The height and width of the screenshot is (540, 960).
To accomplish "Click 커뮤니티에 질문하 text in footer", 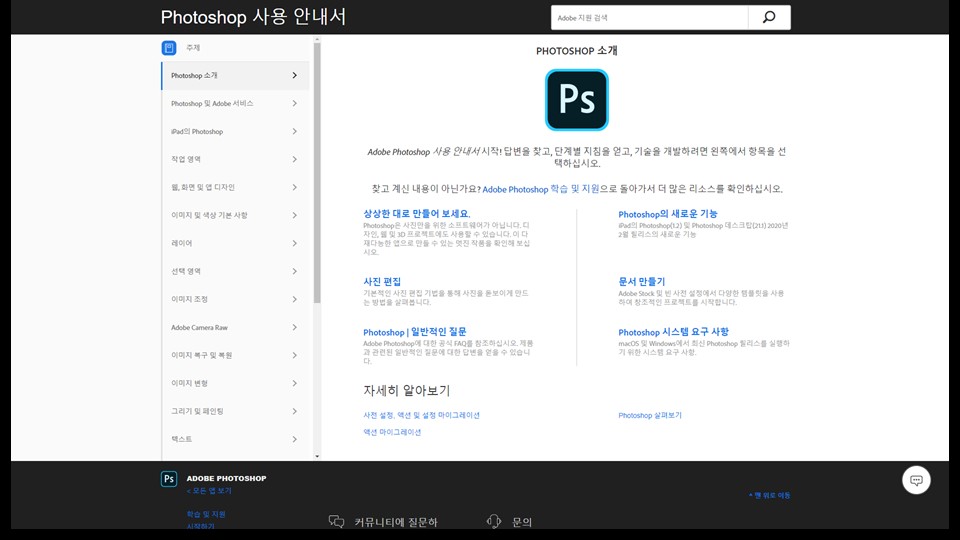I will click(396, 522).
